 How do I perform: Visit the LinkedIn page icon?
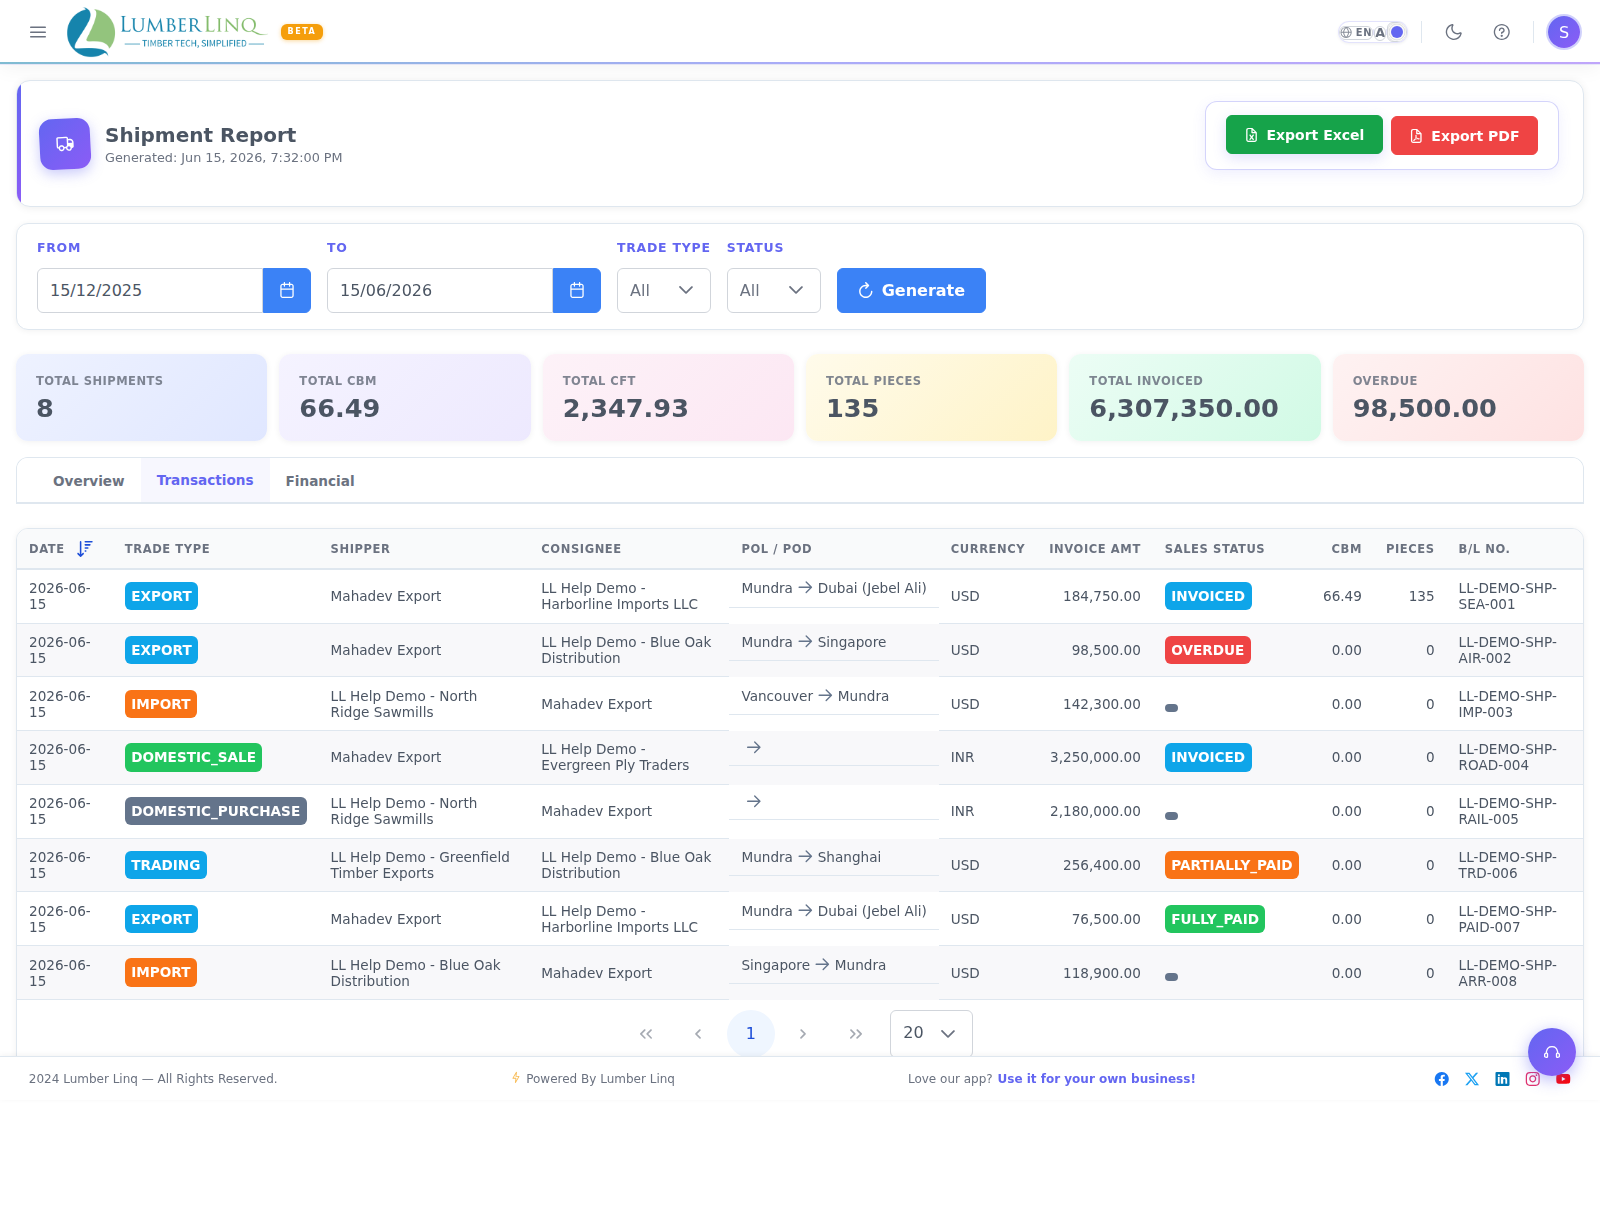point(1502,1079)
